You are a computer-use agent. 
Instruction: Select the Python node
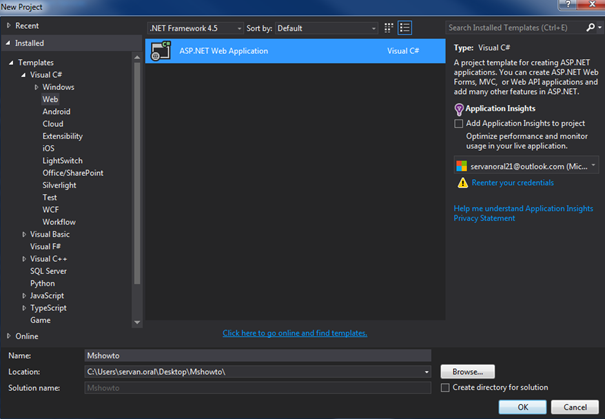[42, 283]
